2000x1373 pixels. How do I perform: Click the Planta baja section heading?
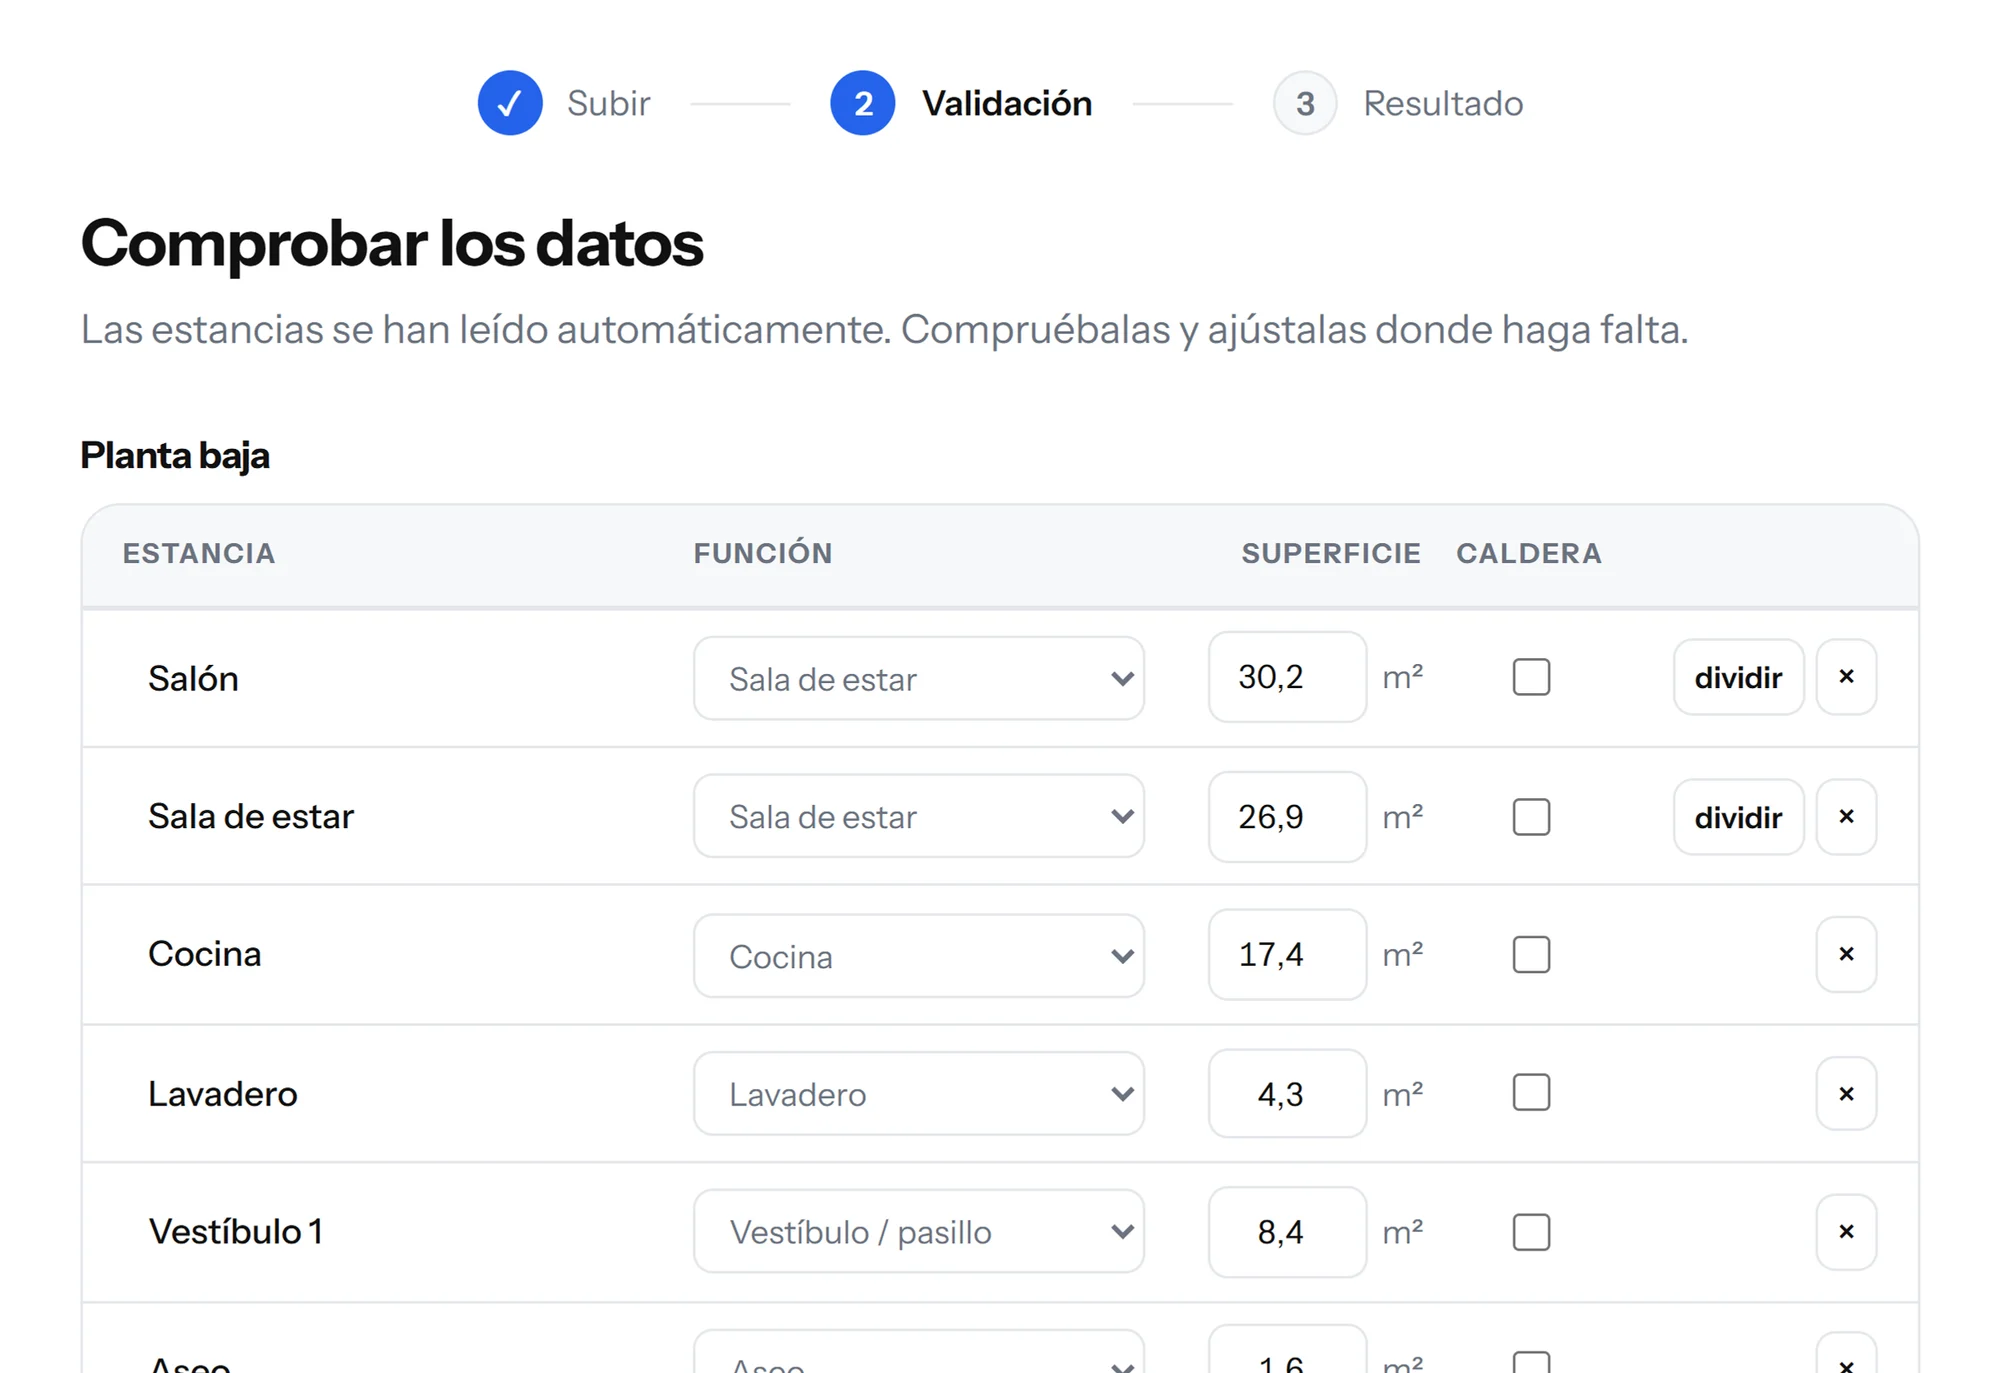coord(175,456)
